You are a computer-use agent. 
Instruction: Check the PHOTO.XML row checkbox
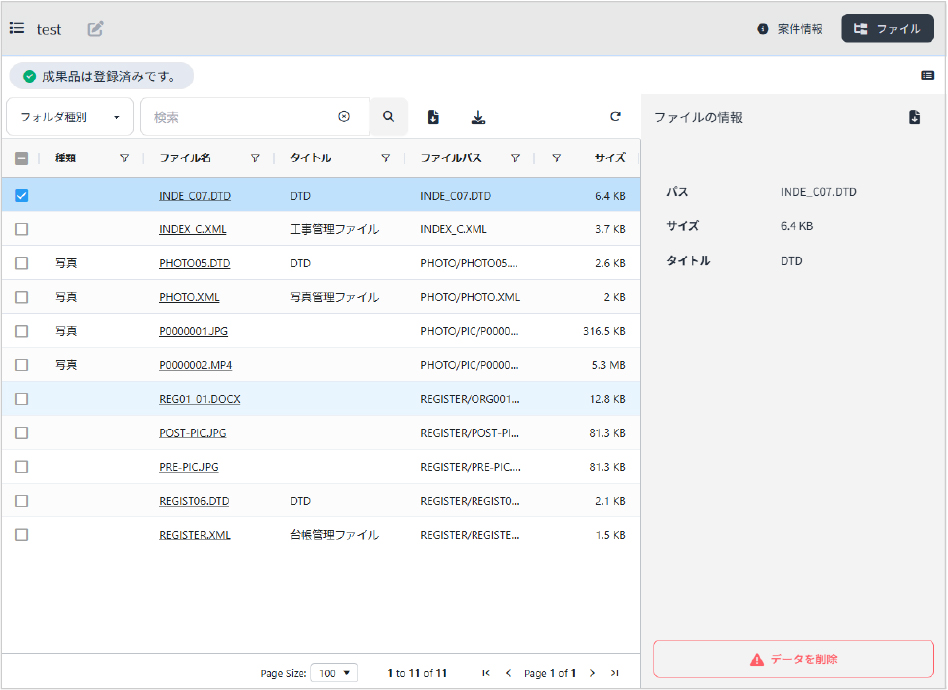click(21, 297)
